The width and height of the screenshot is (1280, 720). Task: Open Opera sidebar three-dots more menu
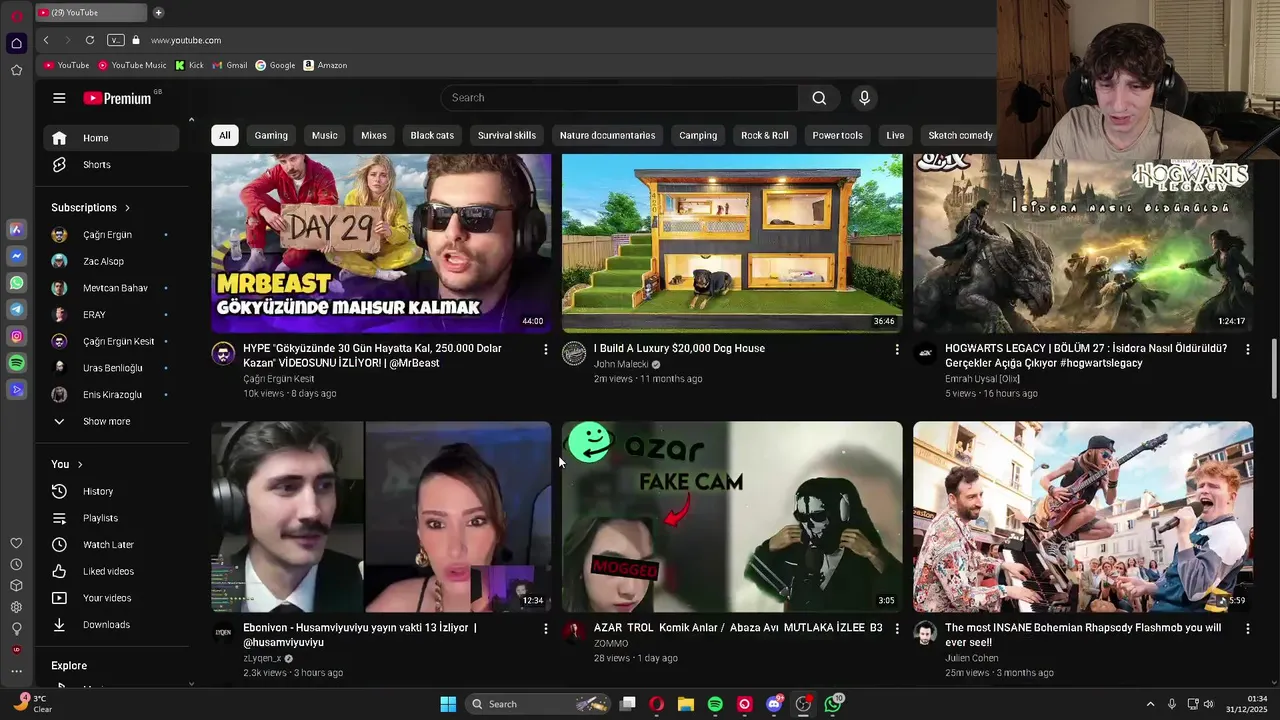coord(16,671)
